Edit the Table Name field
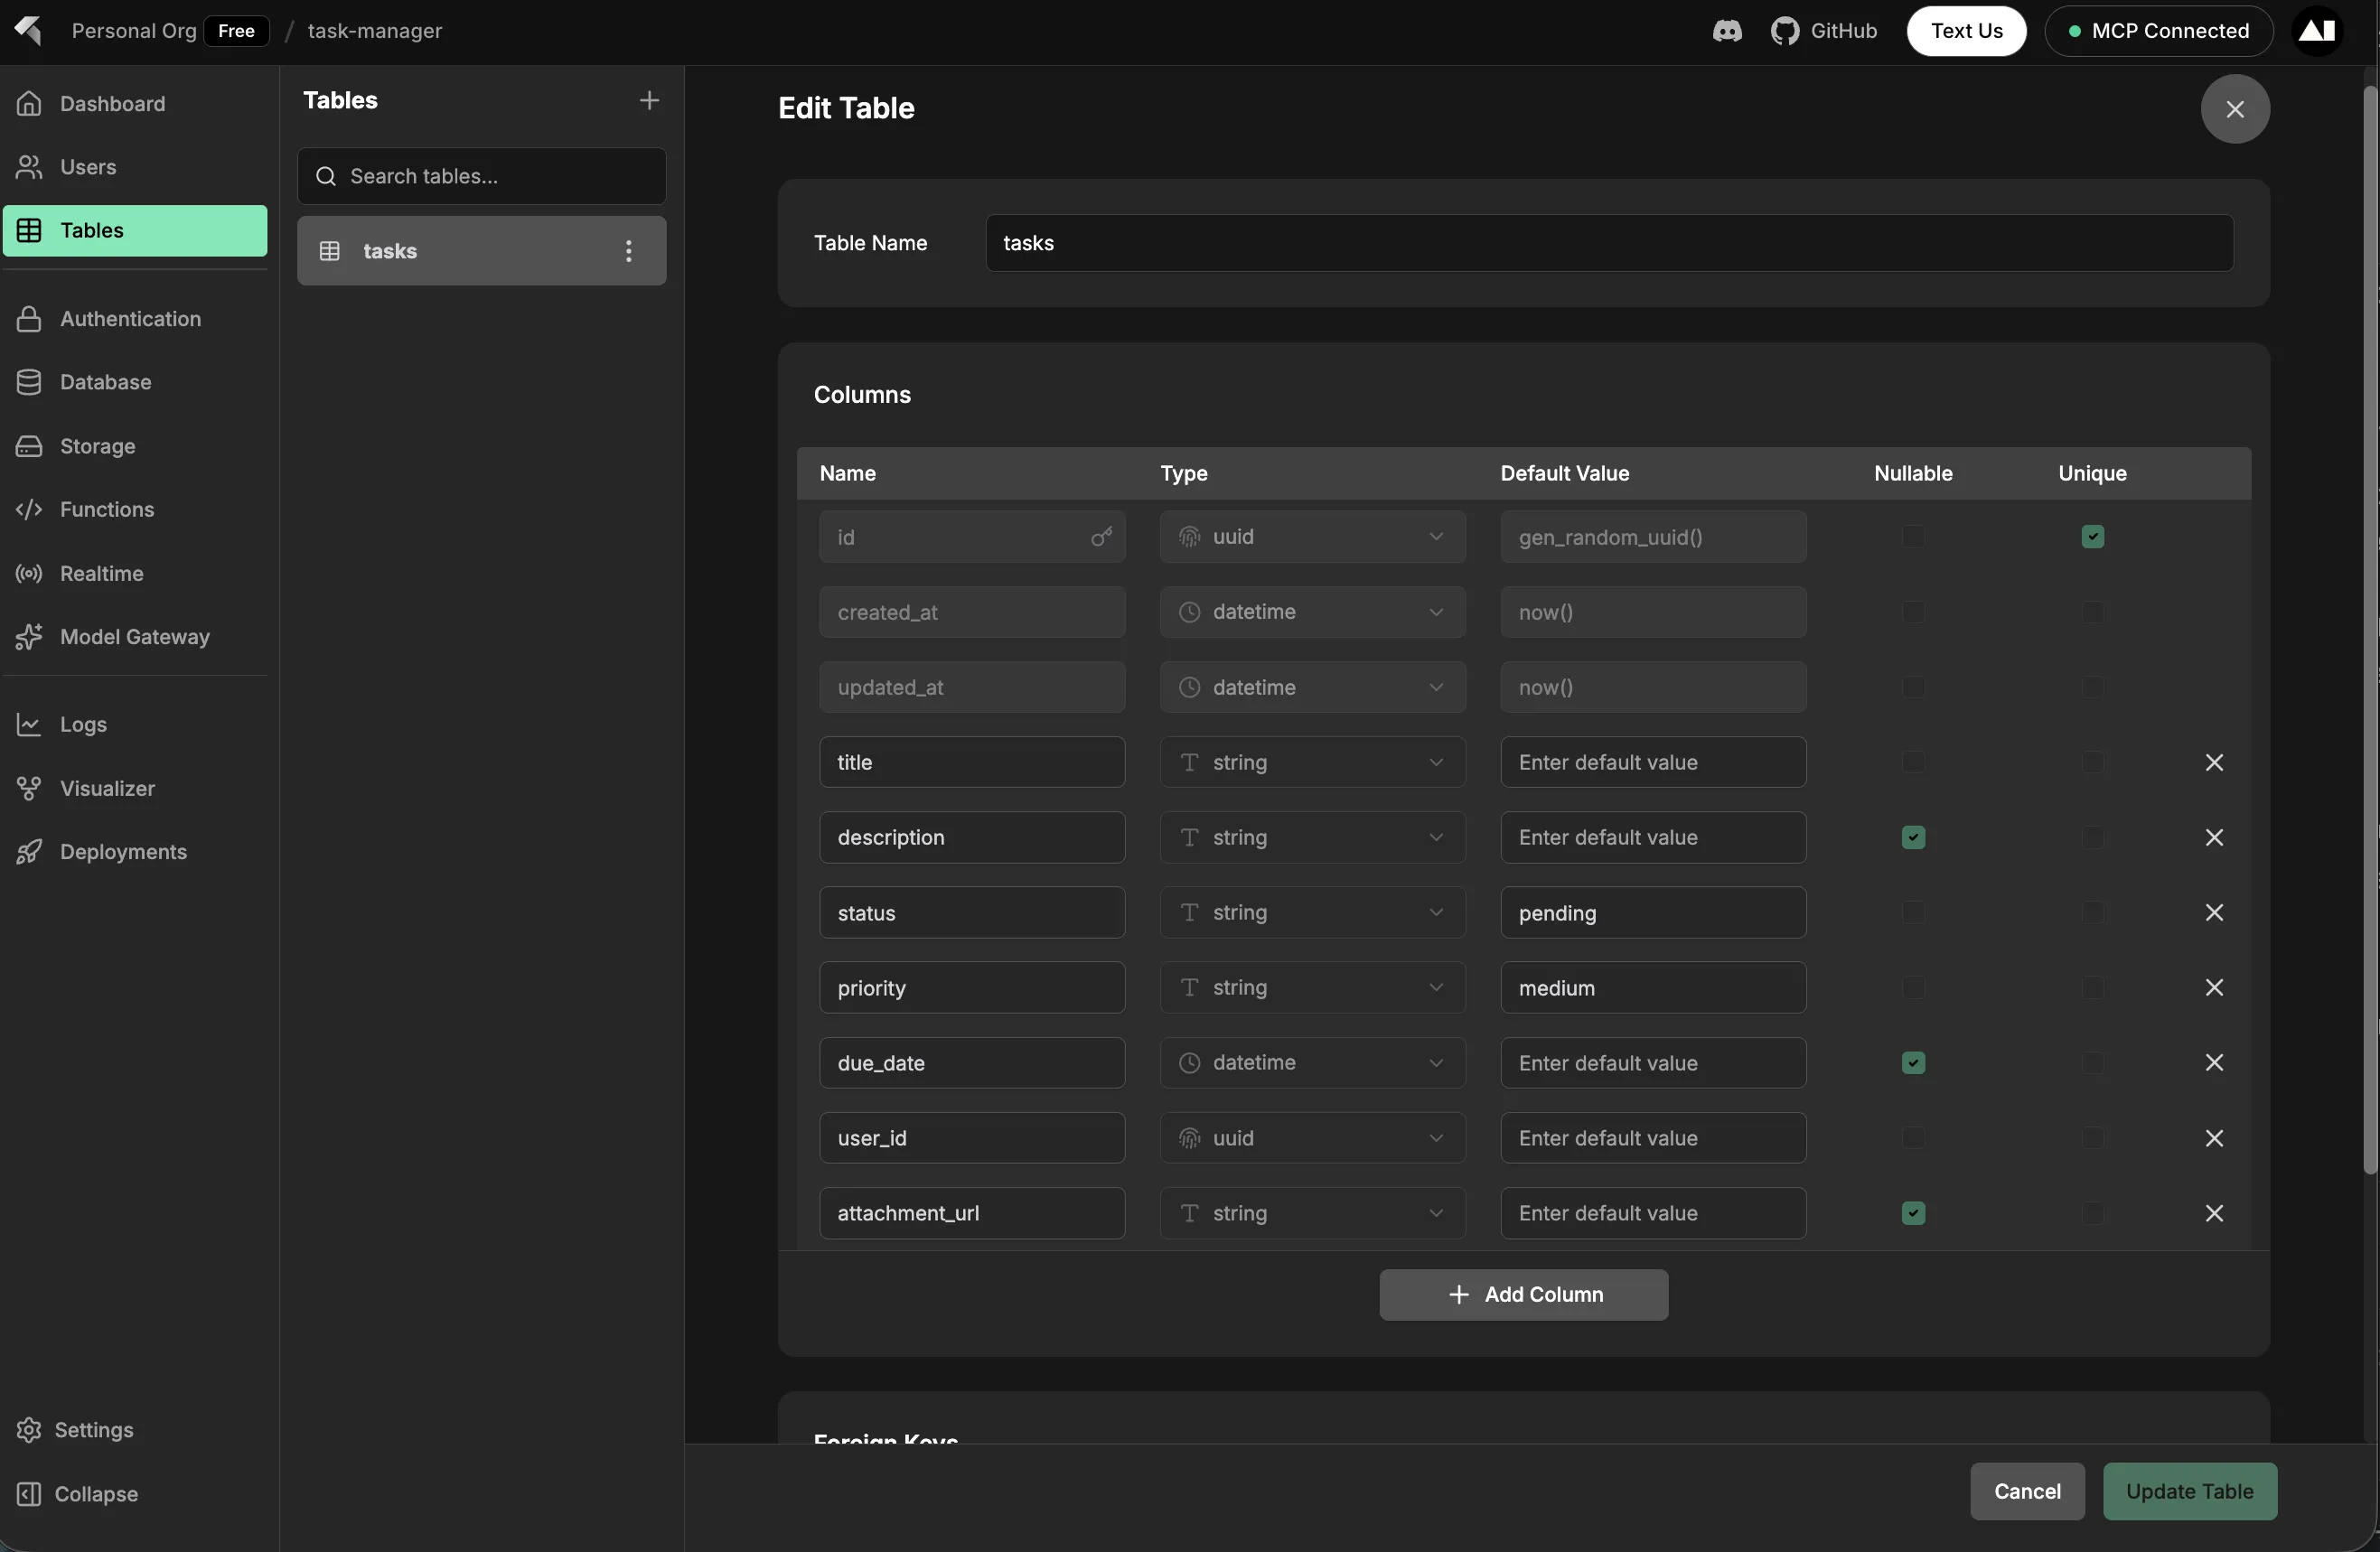Image resolution: width=2380 pixels, height=1552 pixels. pyautogui.click(x=1609, y=243)
